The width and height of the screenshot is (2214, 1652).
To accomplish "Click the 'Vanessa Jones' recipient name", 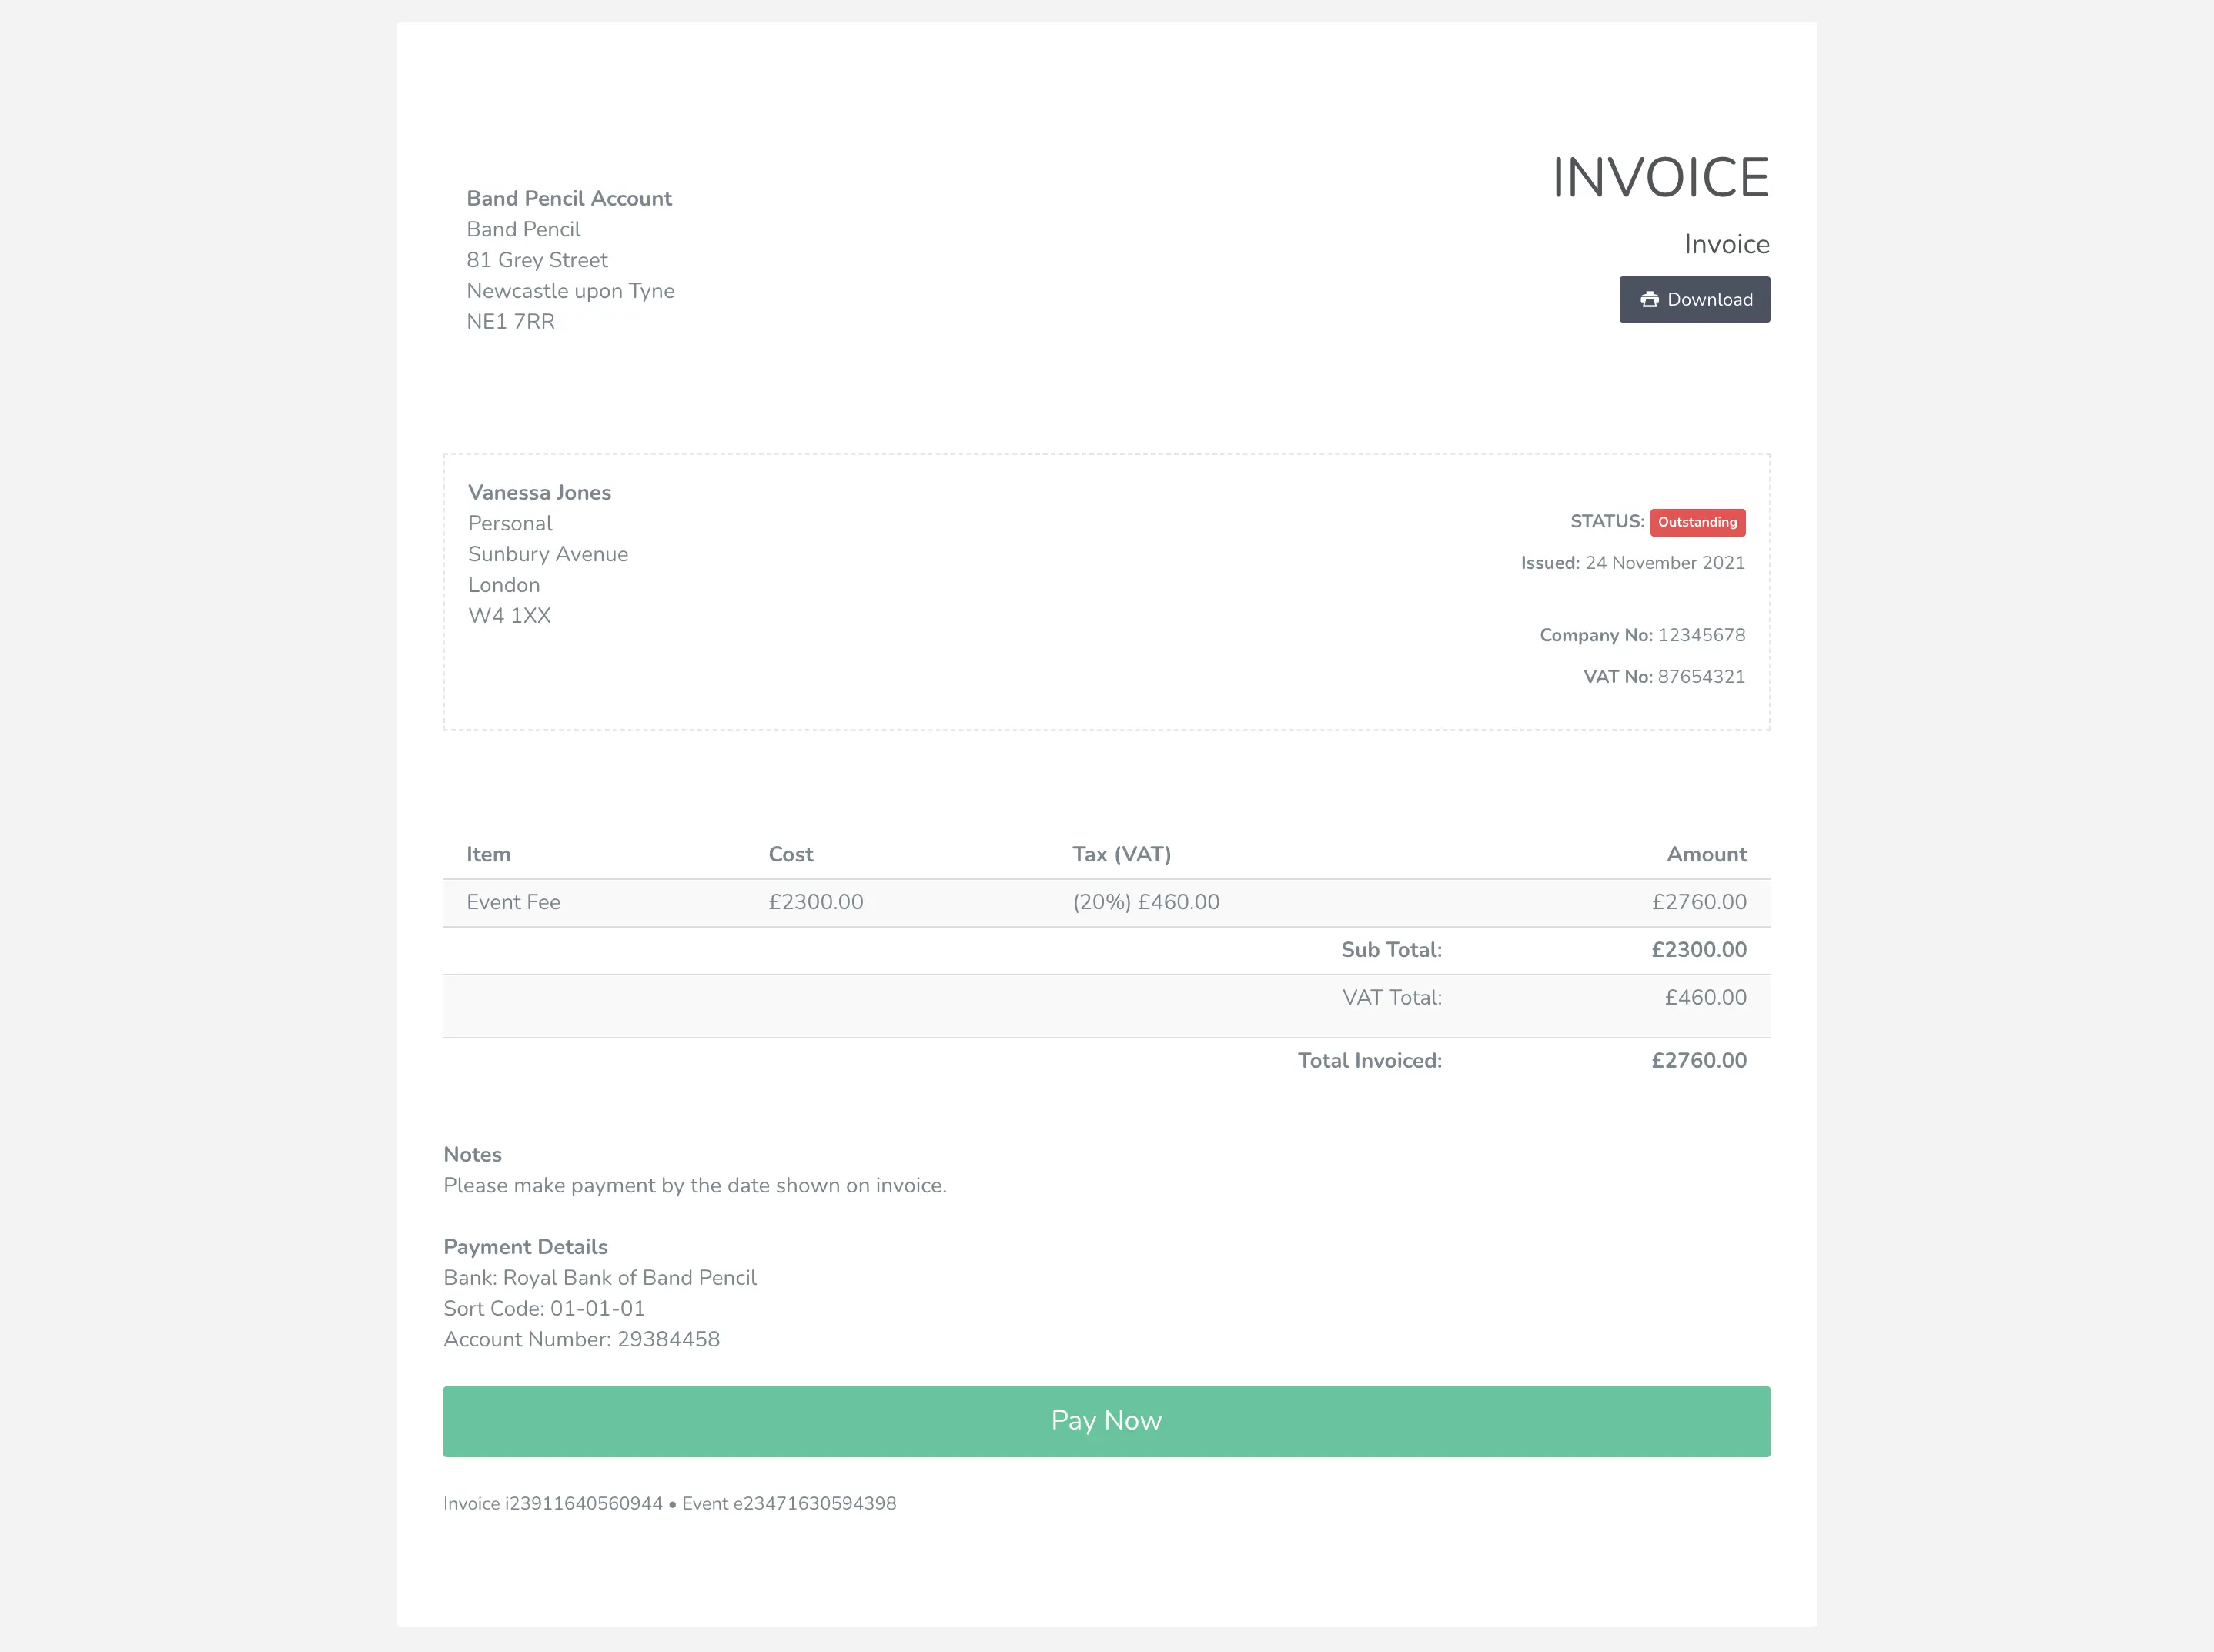I will 539,492.
